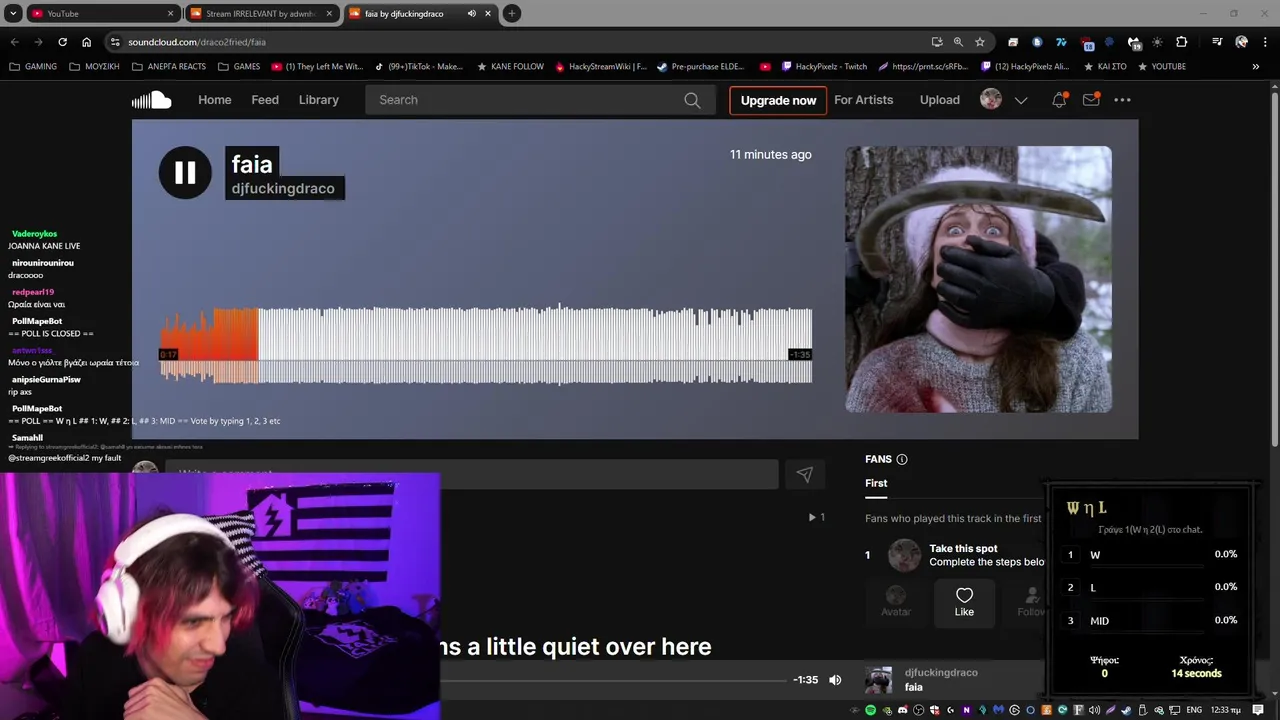Open the three-dots more menu in SoundCloud header

tap(1123, 100)
